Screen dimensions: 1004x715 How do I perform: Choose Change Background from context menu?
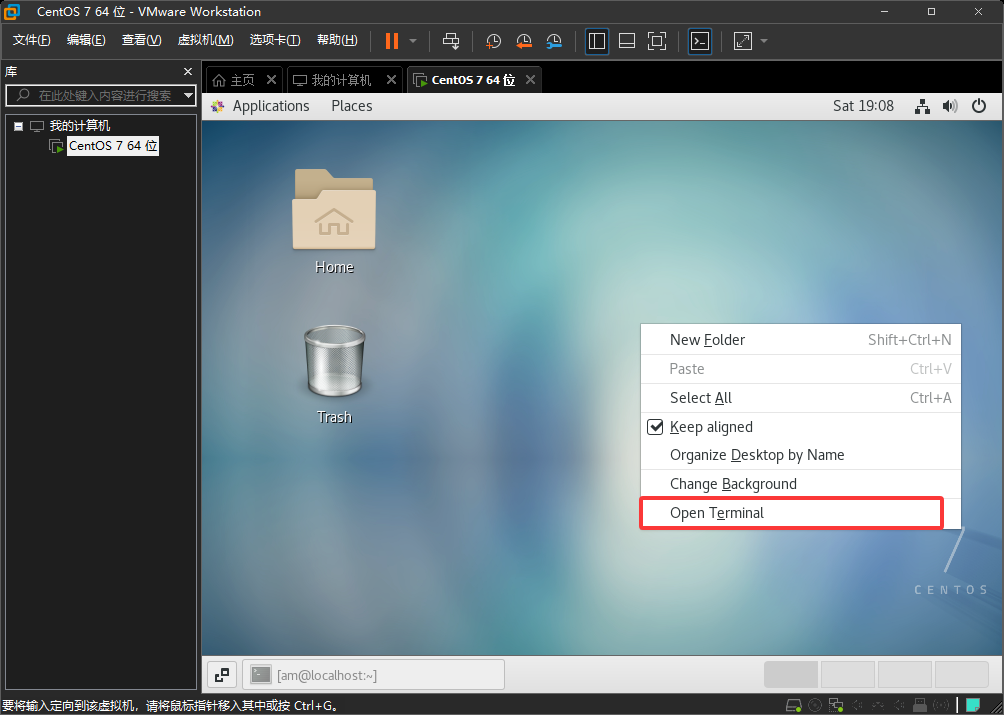click(800, 484)
